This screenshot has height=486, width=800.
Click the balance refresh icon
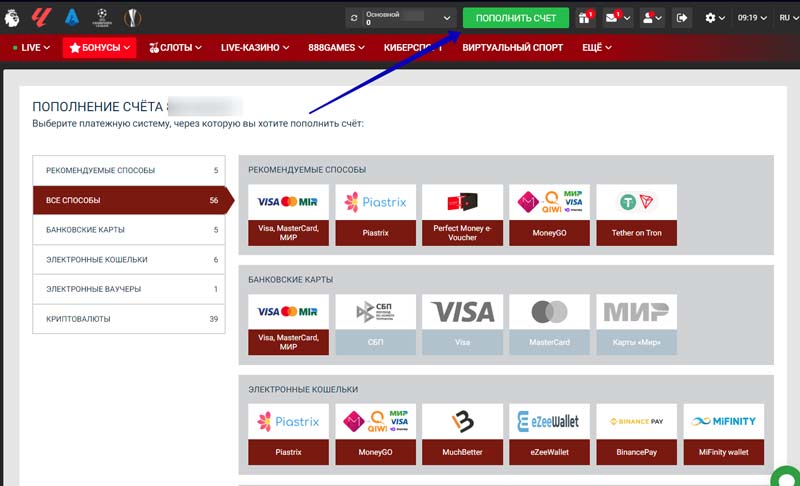point(353,18)
